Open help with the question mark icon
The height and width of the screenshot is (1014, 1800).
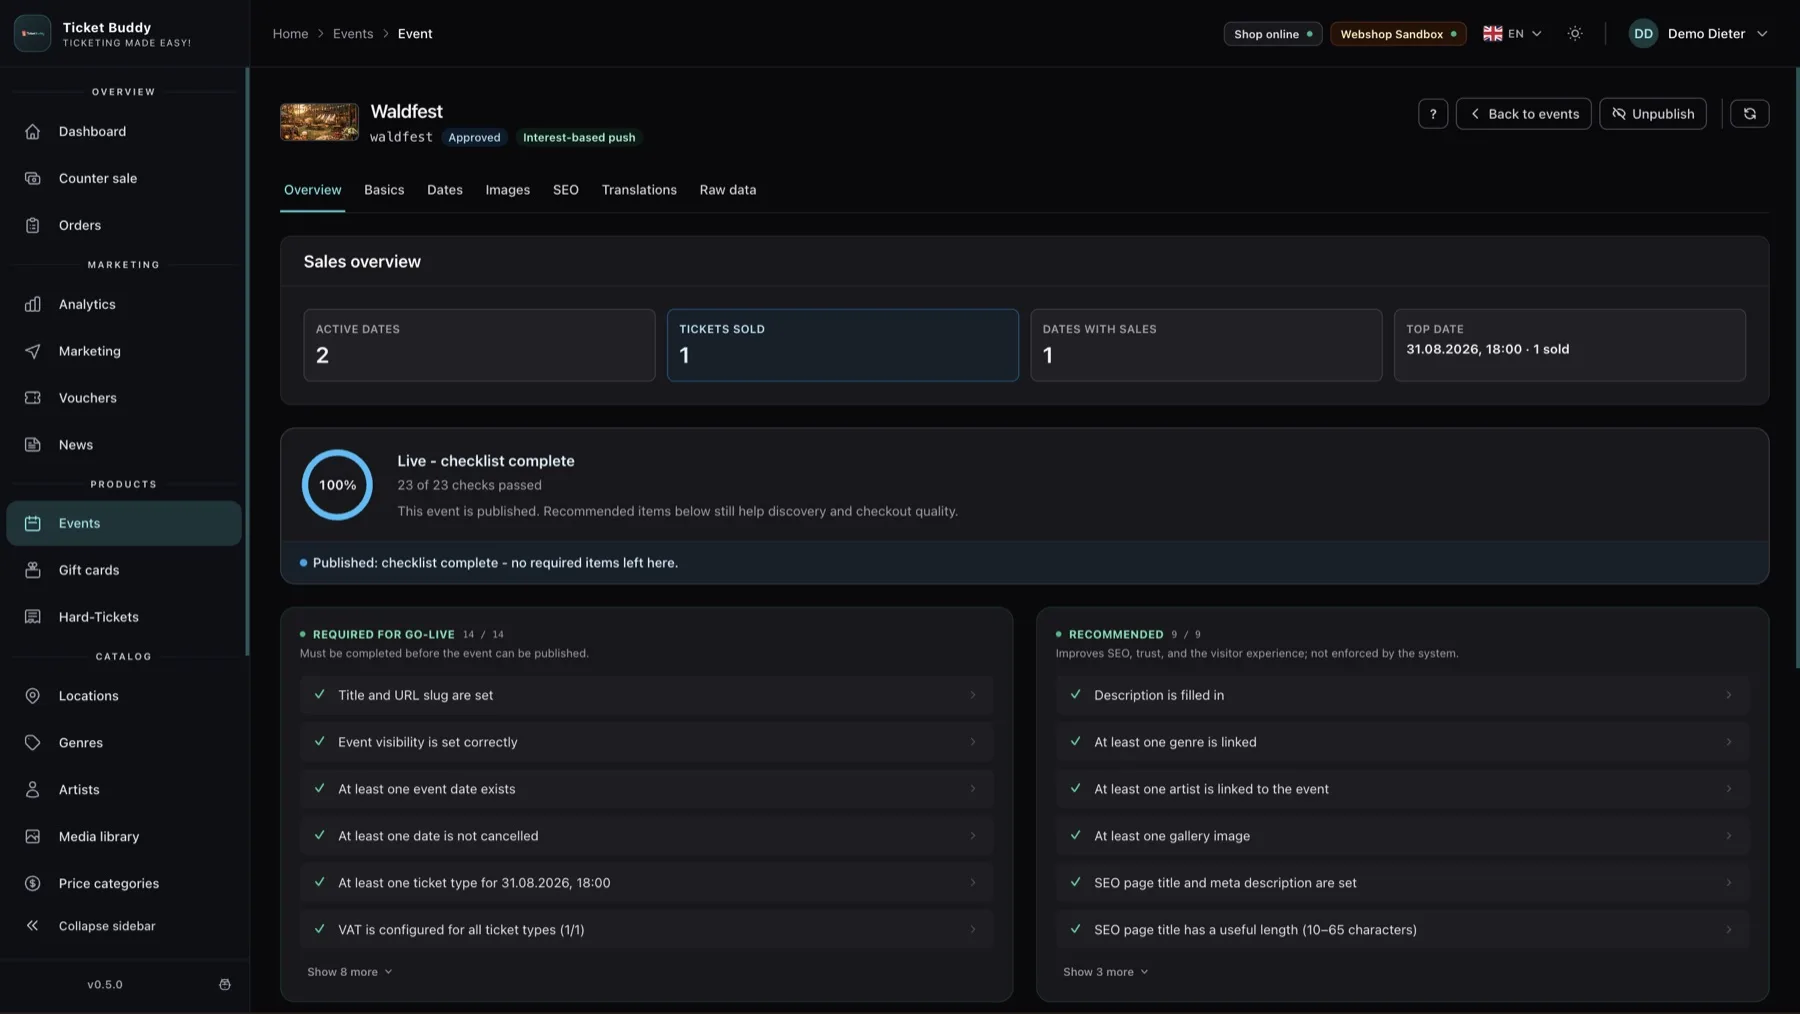coord(1432,114)
